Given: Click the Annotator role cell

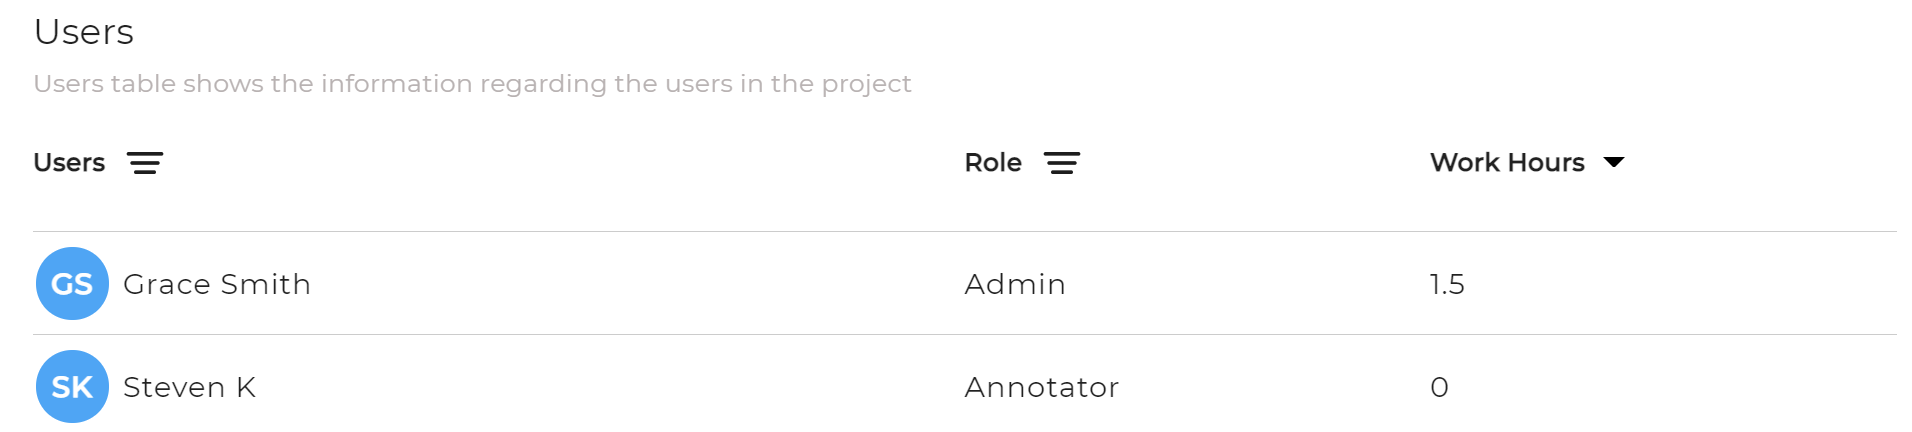Looking at the screenshot, I should 1042,387.
